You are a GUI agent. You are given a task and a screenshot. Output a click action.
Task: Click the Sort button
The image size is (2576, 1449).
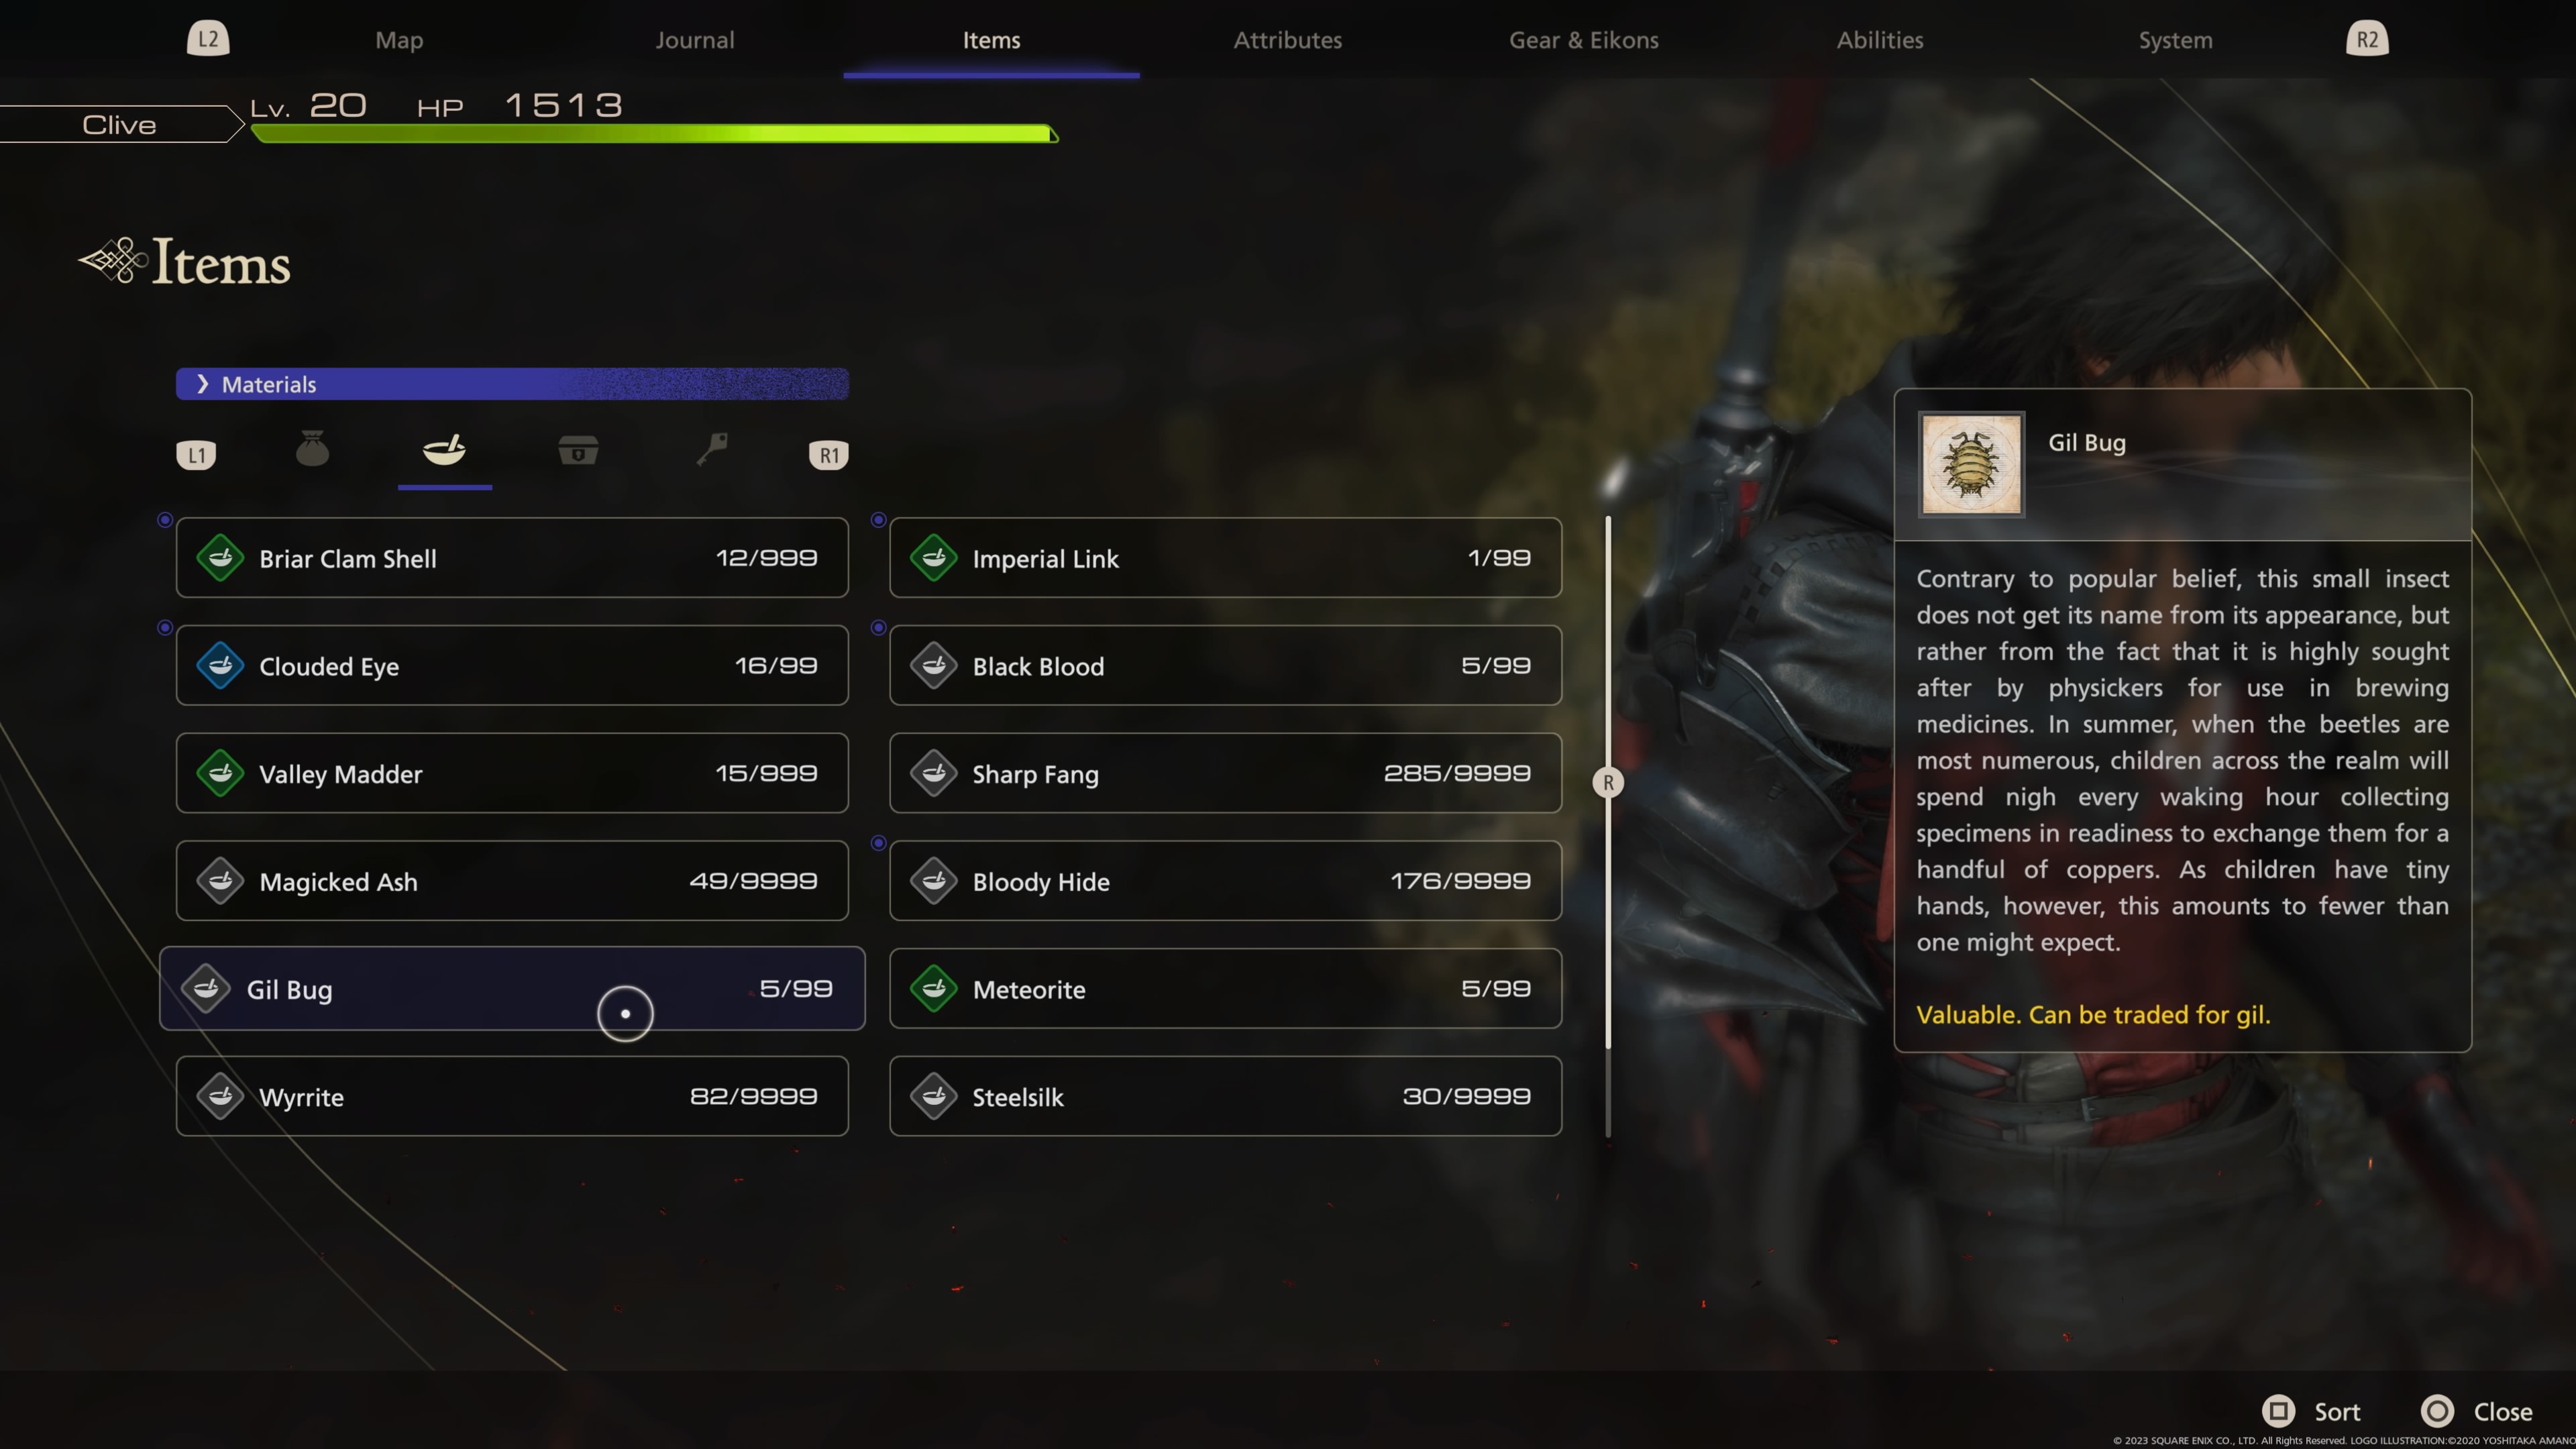coord(2311,1411)
